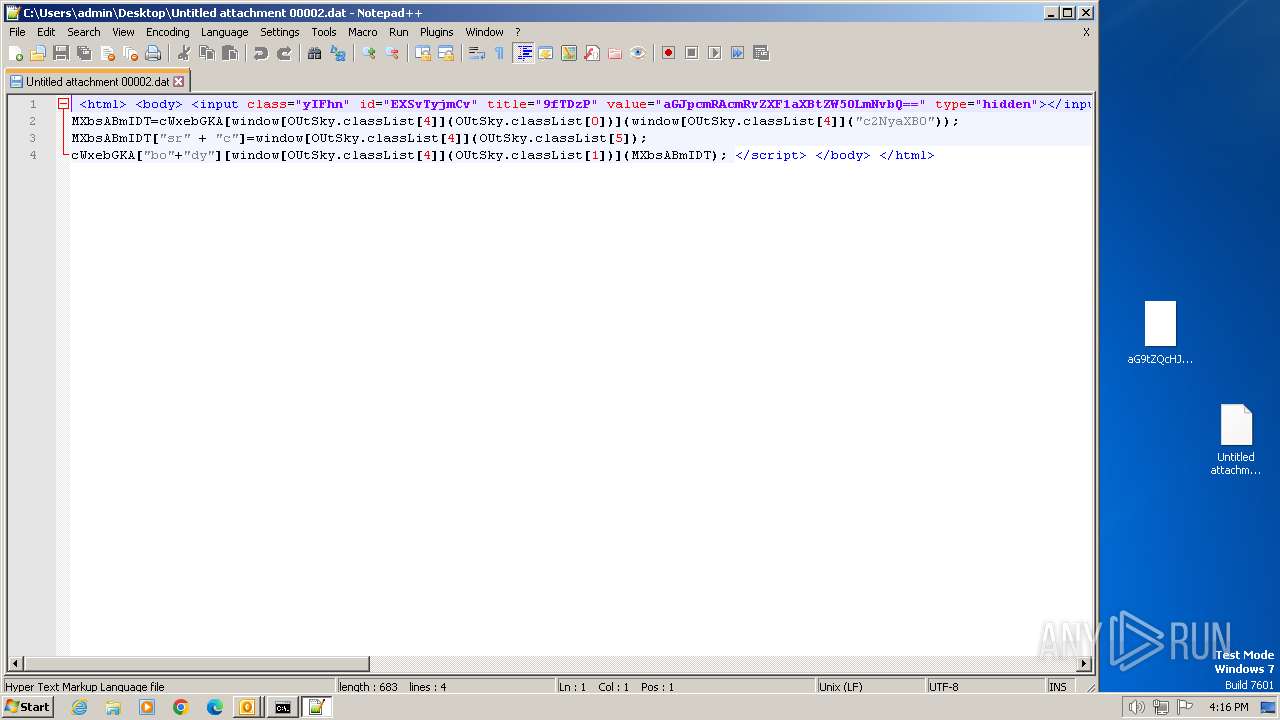Viewport: 1280px width, 720px height.
Task: Zoom in using the toolbar Zoom In icon
Action: [368, 53]
